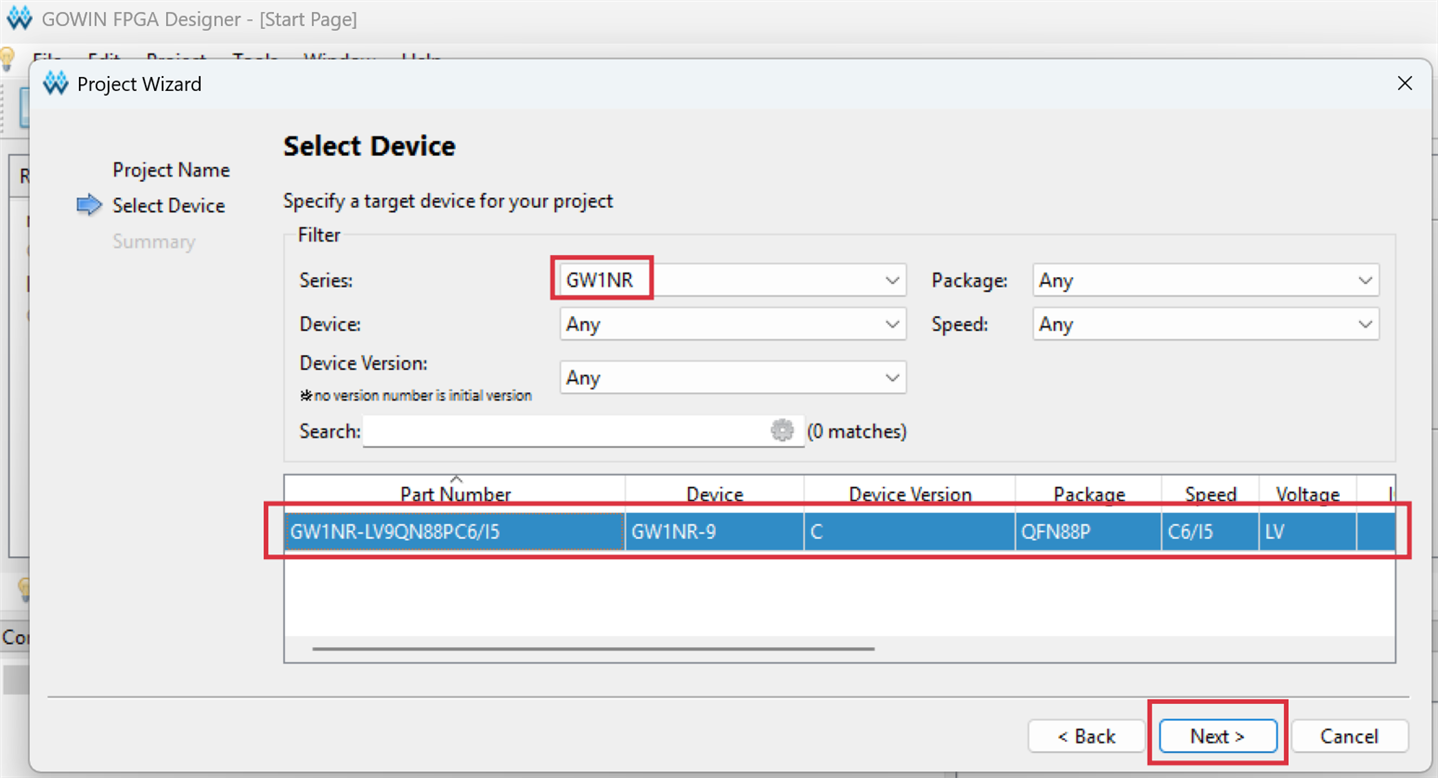Click the Device Version column header

point(910,494)
